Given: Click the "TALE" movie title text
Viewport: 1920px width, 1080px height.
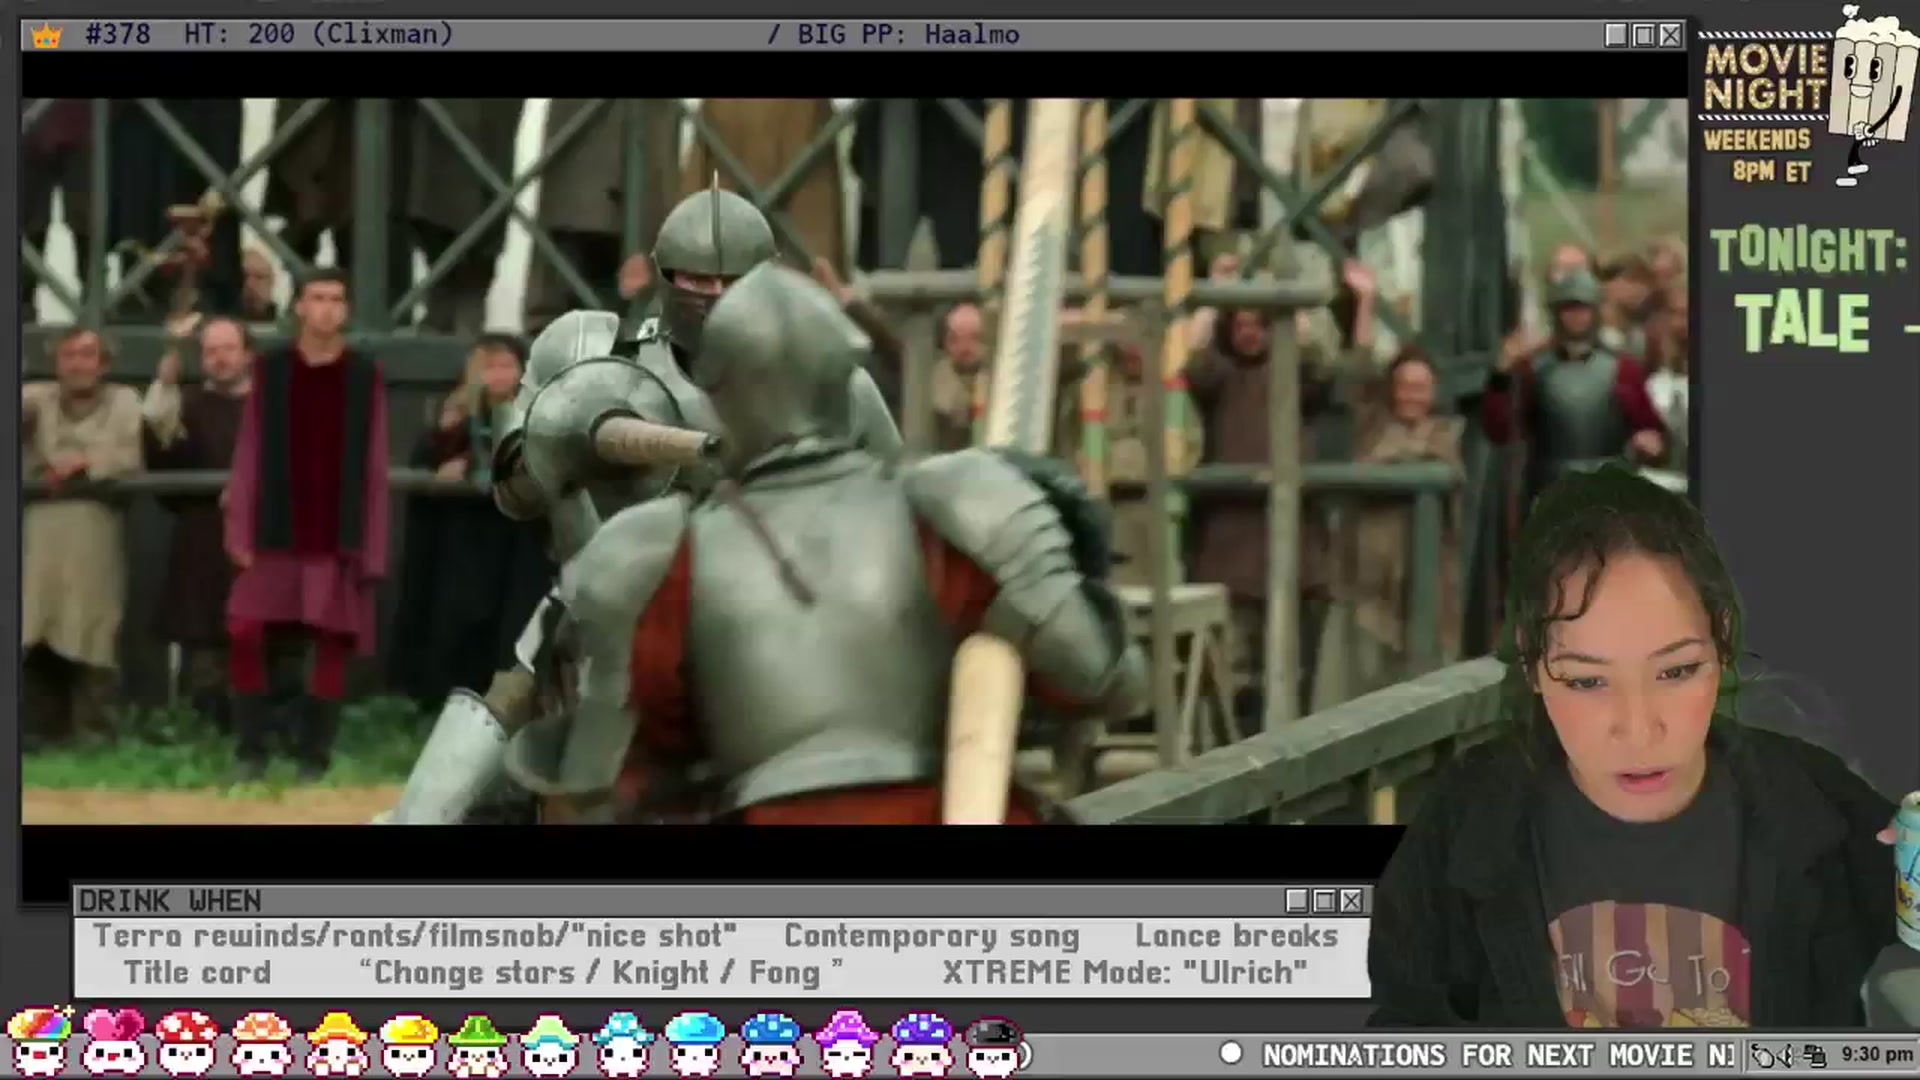Looking at the screenshot, I should [1802, 322].
